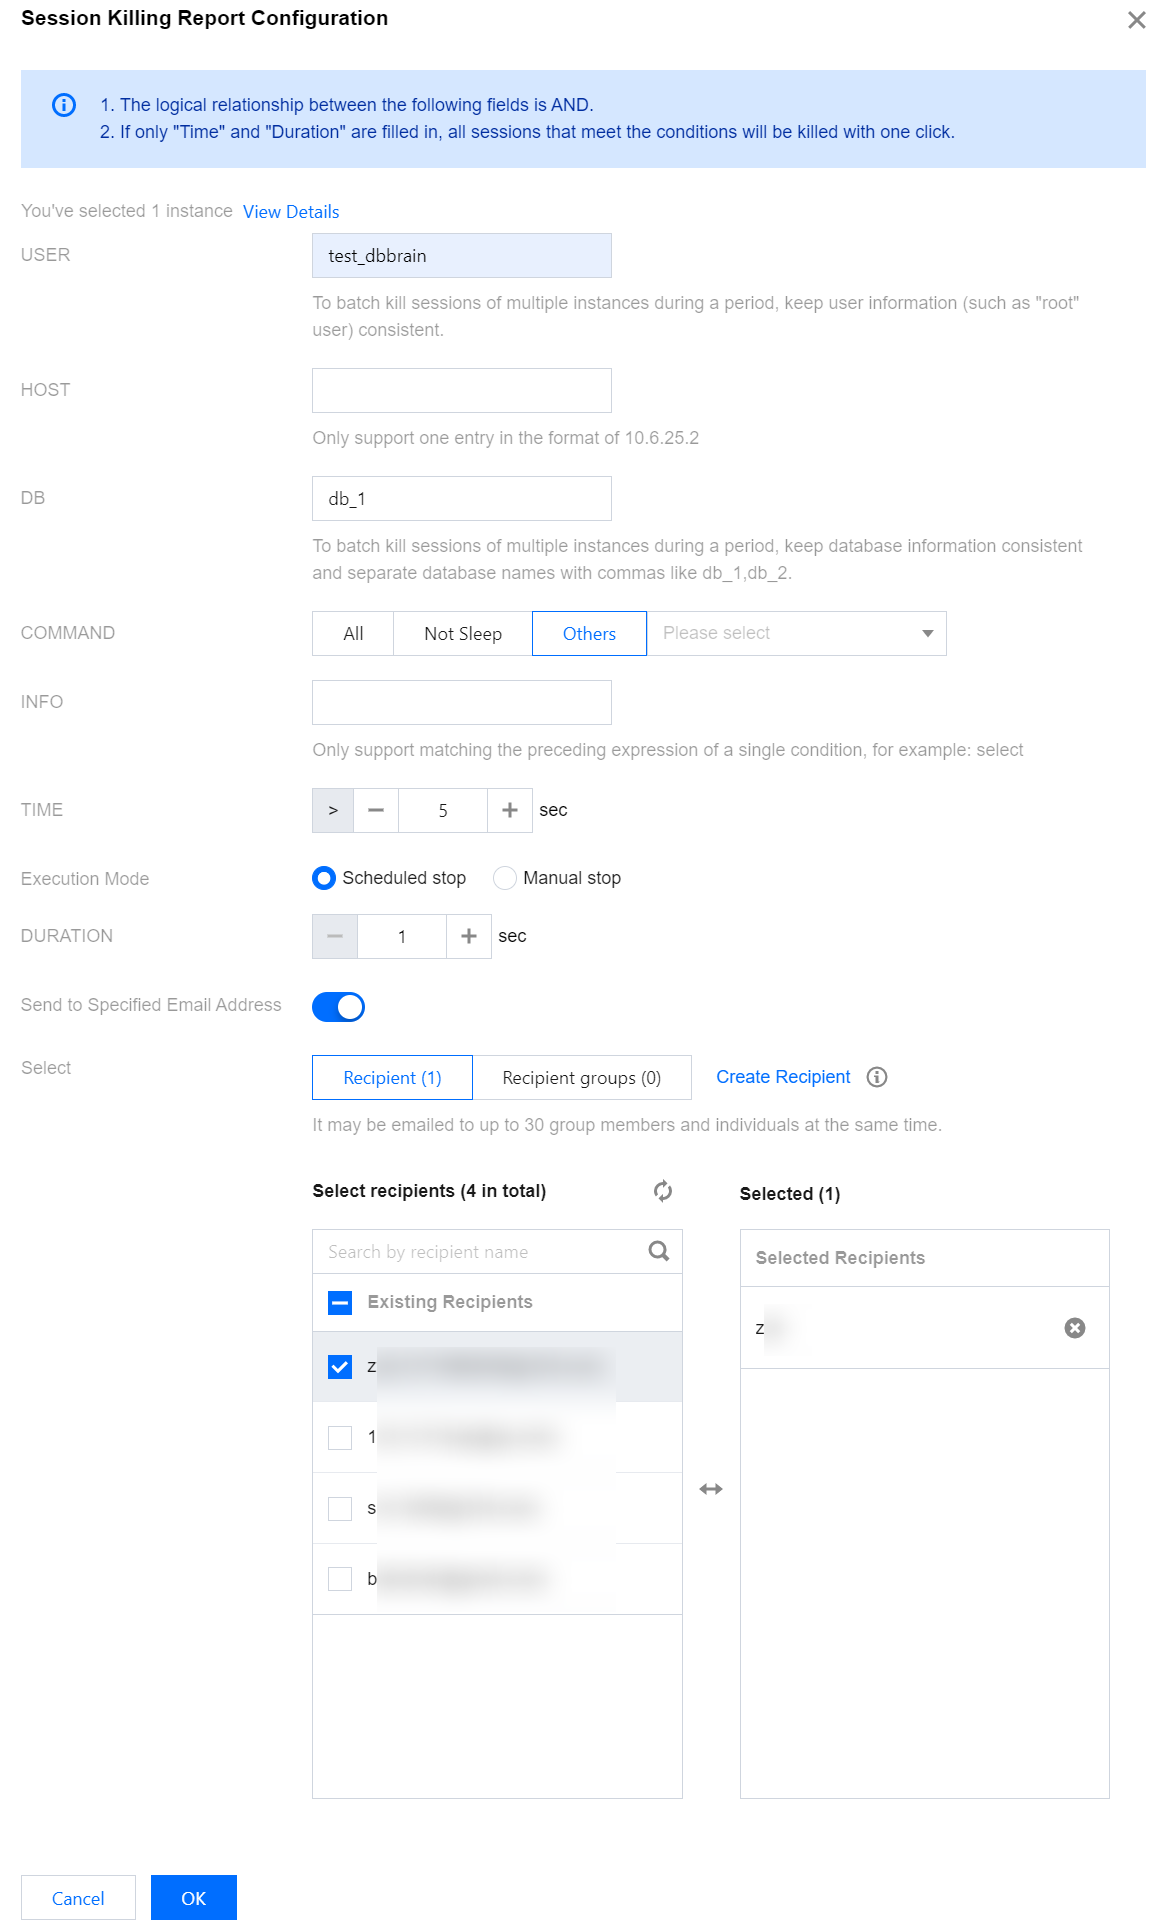1155x1932 pixels.
Task: Click the transfer arrows between recipient lists
Action: pos(711,1489)
